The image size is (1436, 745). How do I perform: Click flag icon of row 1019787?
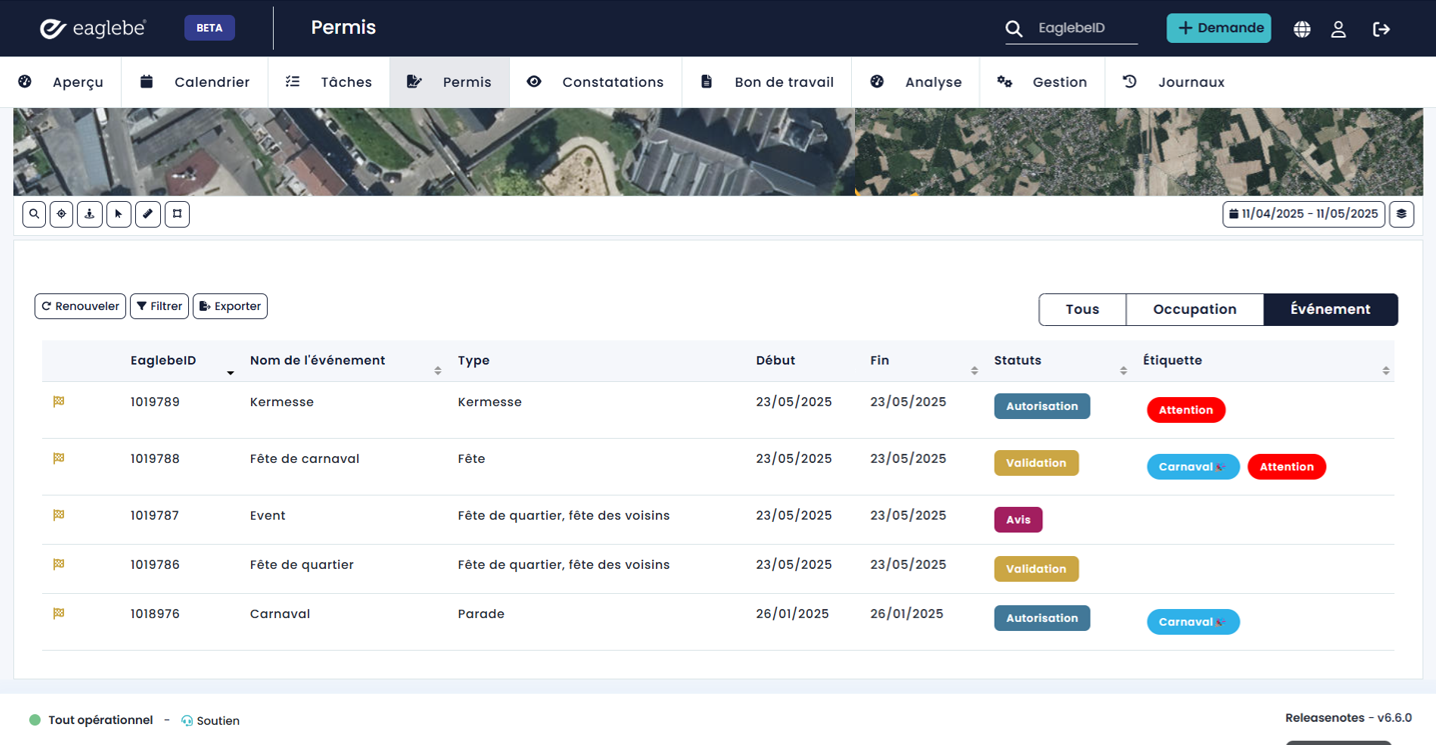pos(59,516)
